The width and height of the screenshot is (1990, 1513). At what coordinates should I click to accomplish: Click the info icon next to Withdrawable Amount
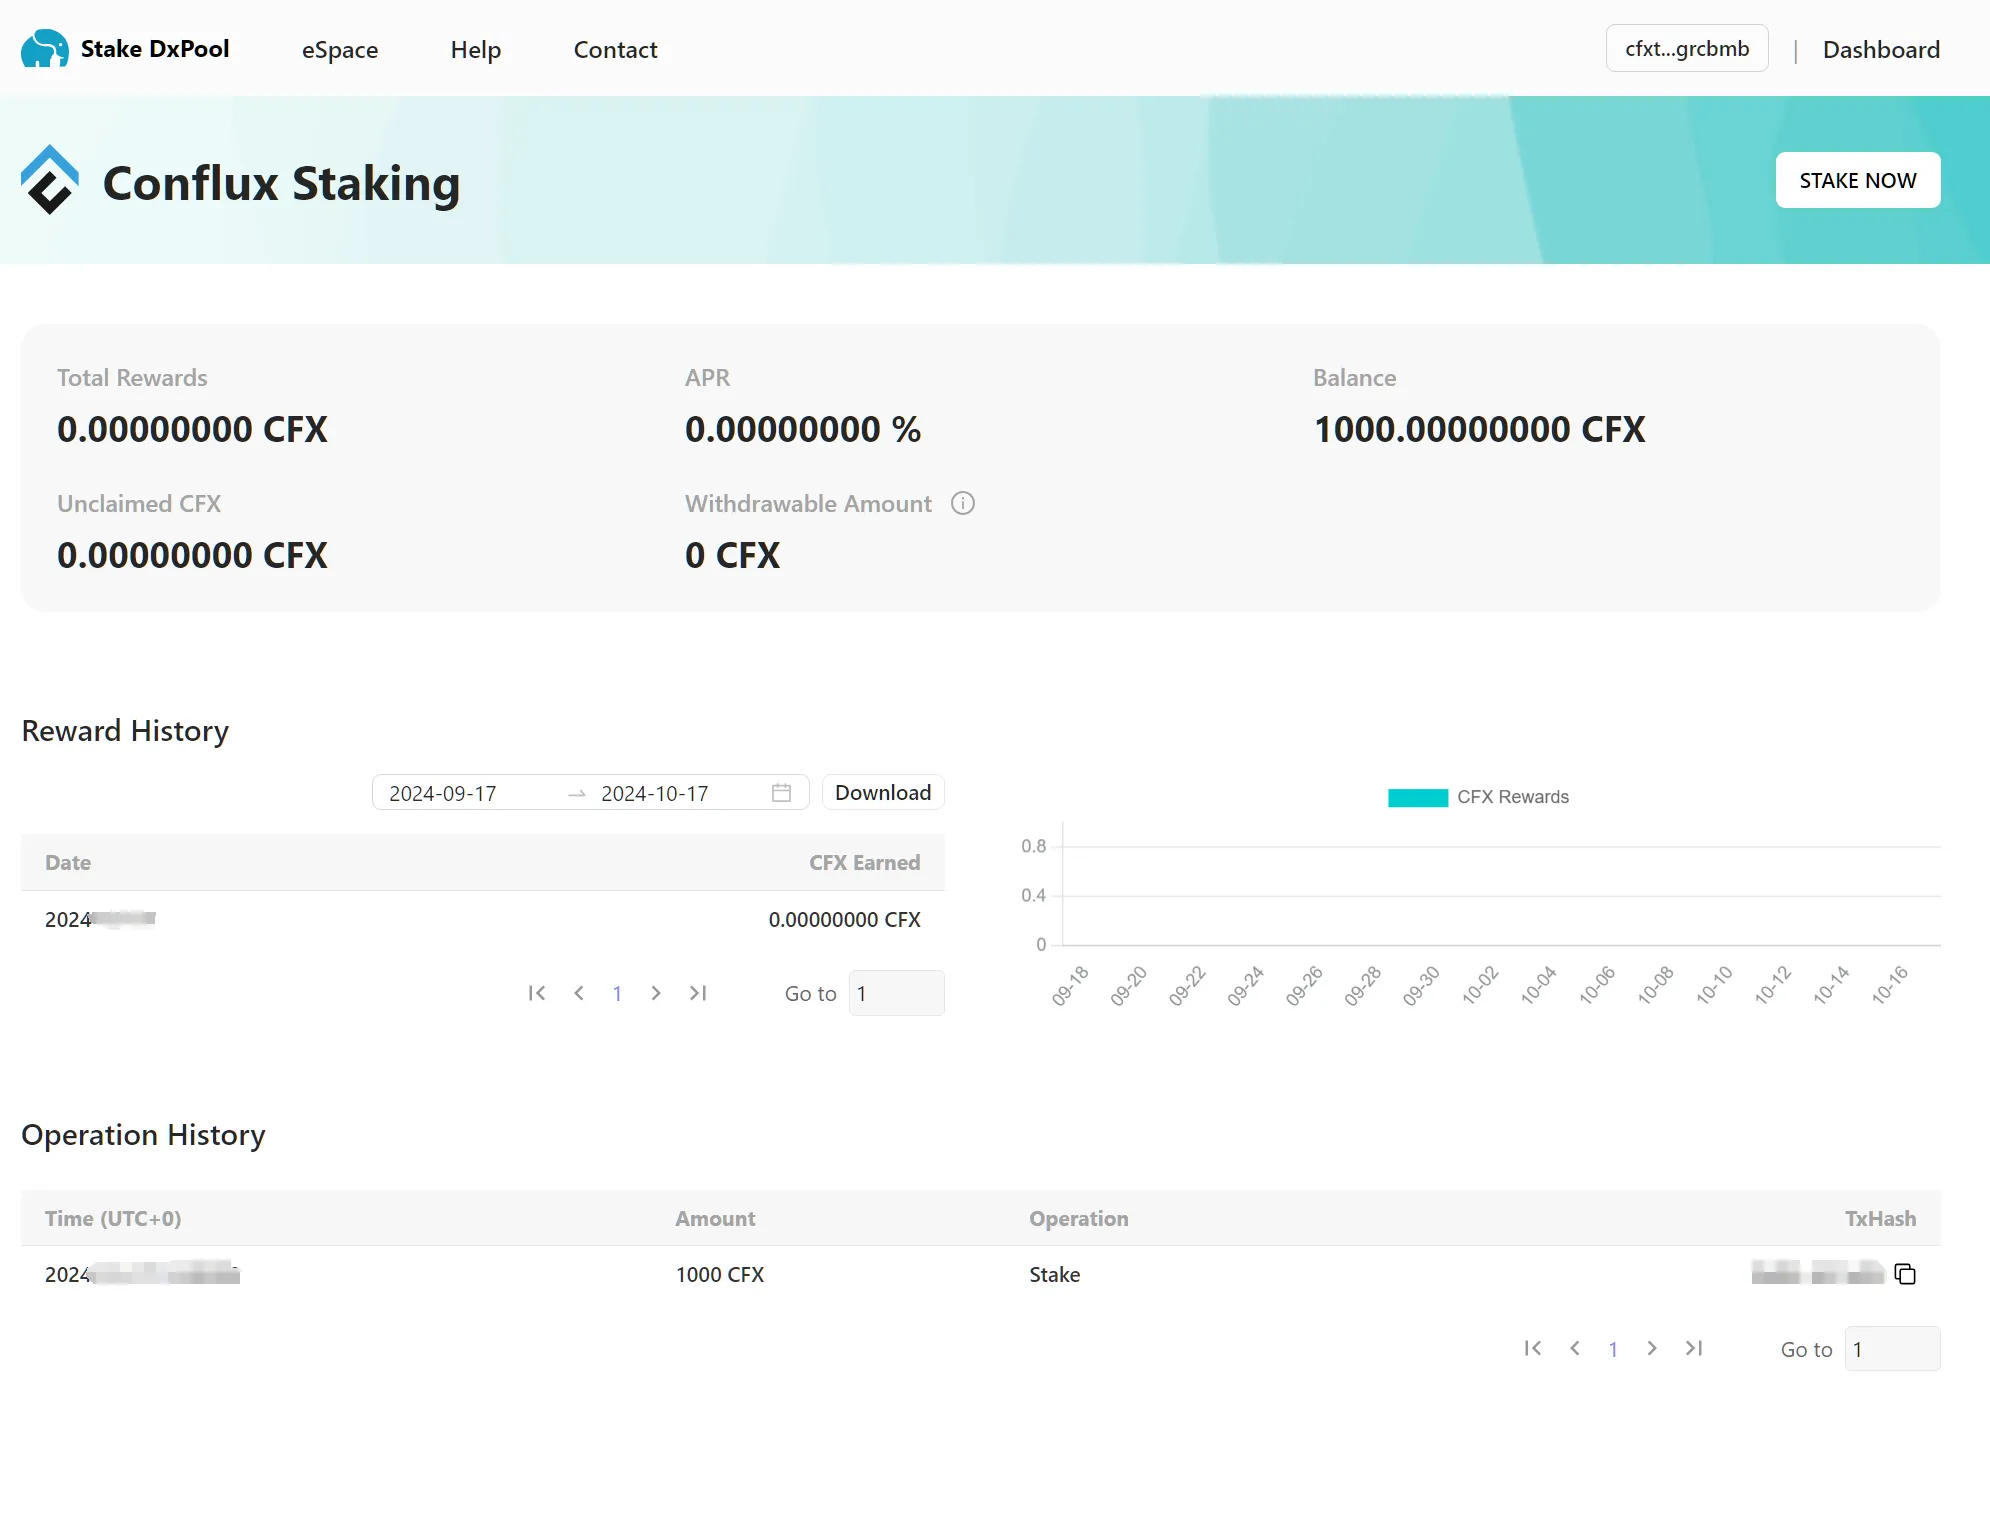[963, 503]
